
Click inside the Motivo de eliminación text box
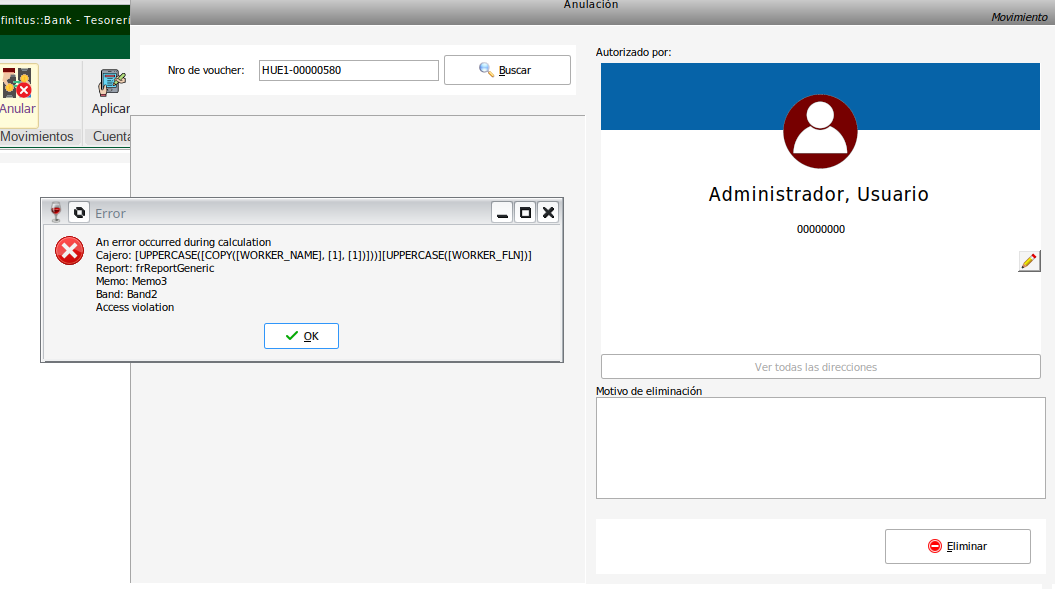[x=820, y=447]
